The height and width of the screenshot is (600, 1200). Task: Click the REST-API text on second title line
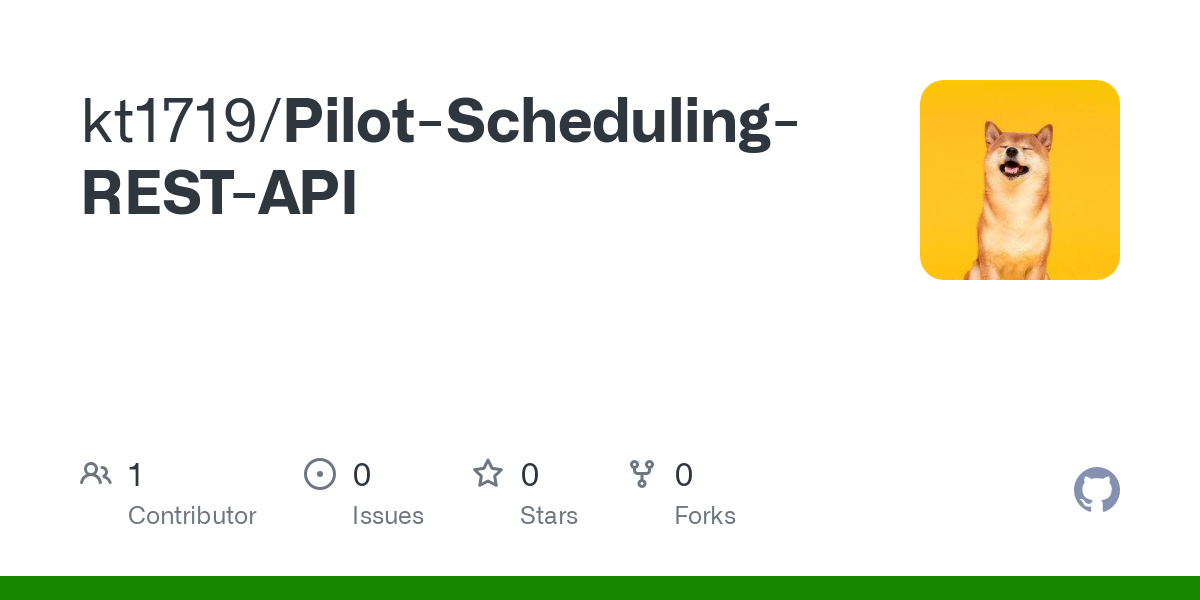coord(219,194)
